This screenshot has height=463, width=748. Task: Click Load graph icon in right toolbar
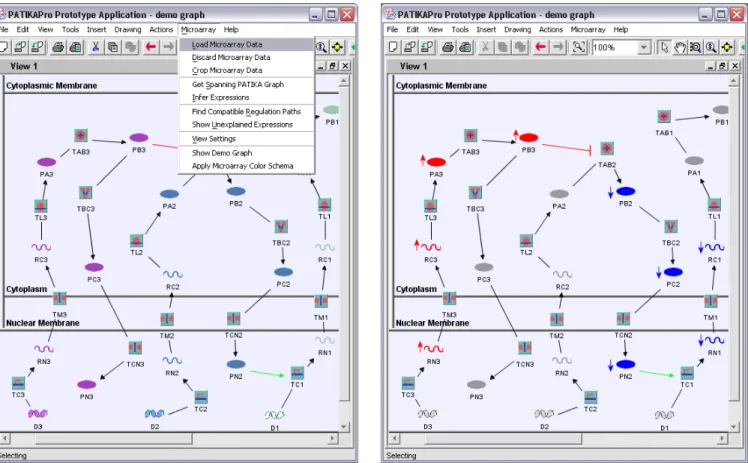coord(410,47)
